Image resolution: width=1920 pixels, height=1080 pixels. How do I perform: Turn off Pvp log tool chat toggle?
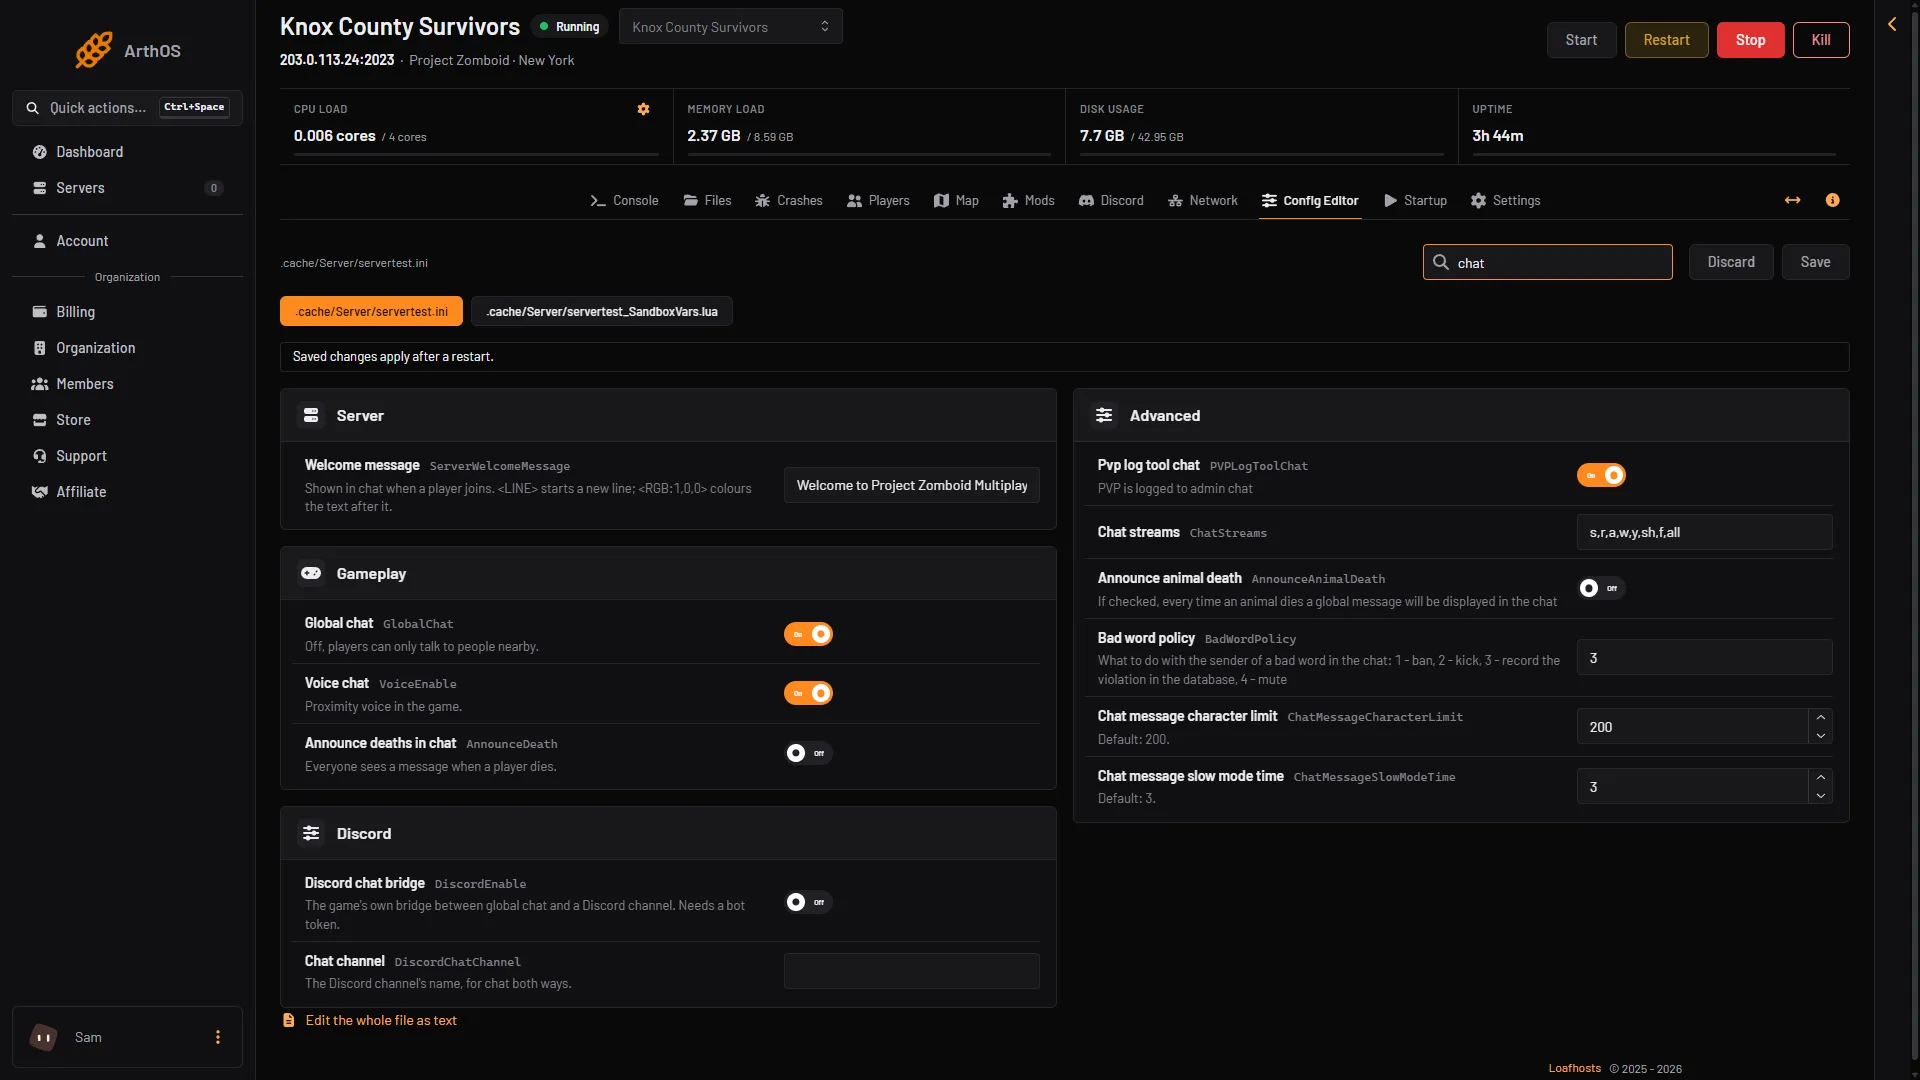[1601, 475]
